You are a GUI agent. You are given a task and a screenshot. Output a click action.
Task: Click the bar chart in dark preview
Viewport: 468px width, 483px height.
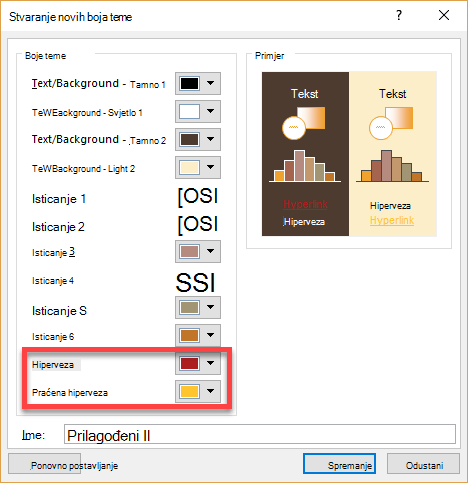[x=305, y=166]
